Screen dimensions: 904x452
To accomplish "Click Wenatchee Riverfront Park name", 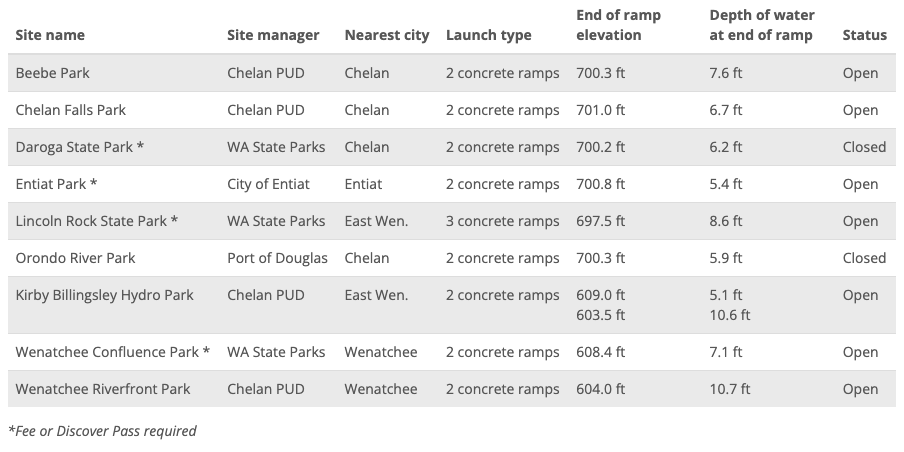I will point(103,389).
